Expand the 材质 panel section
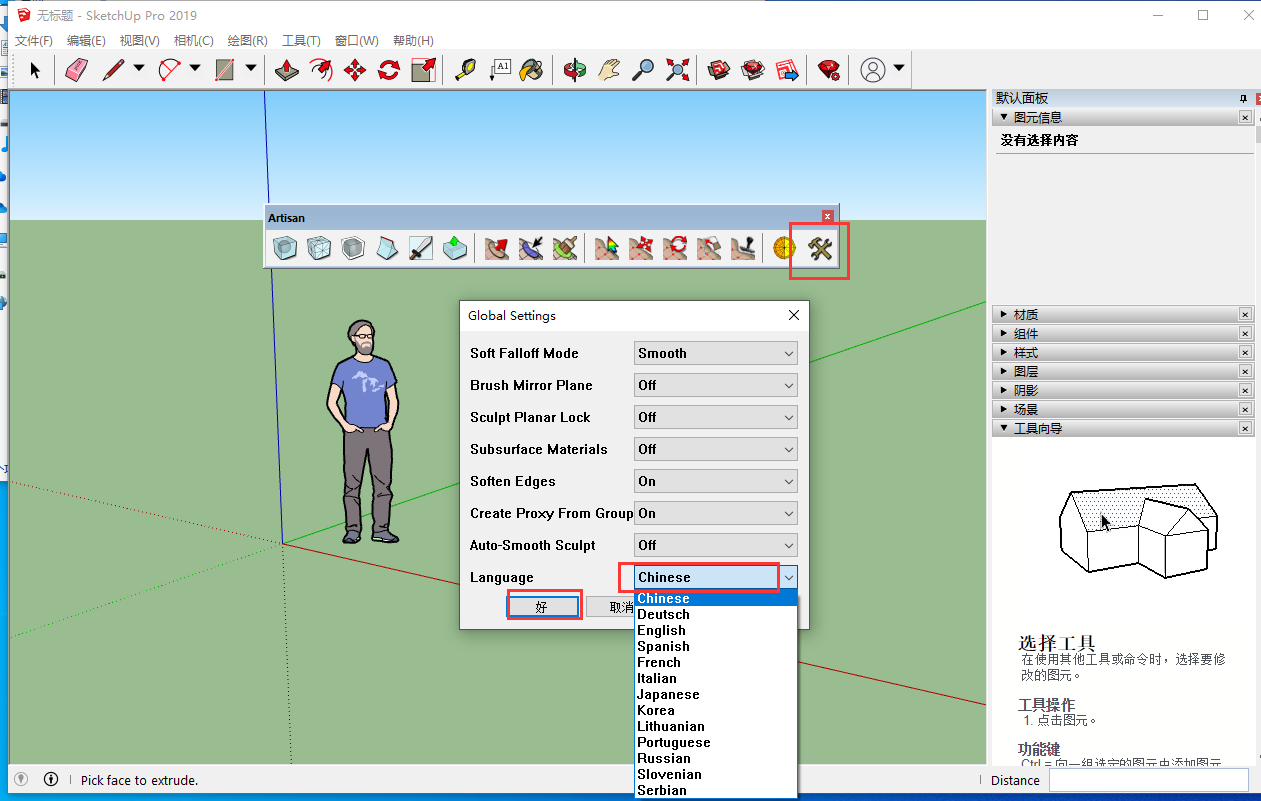 [1026, 315]
